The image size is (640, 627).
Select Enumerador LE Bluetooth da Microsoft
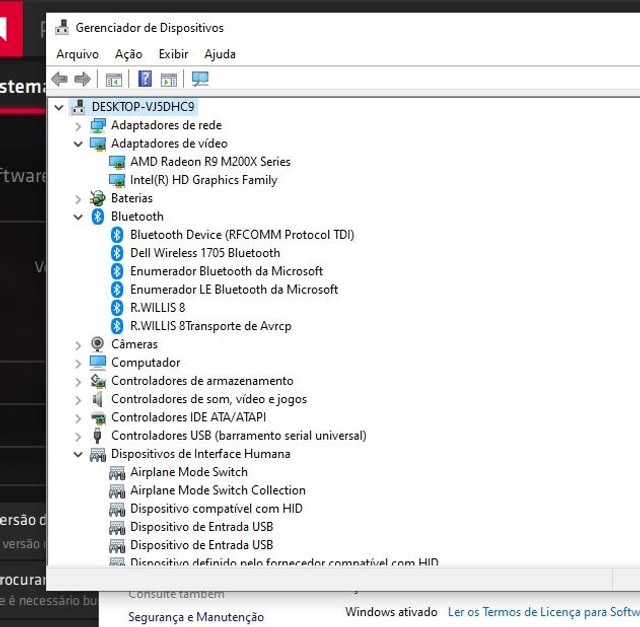(x=234, y=289)
